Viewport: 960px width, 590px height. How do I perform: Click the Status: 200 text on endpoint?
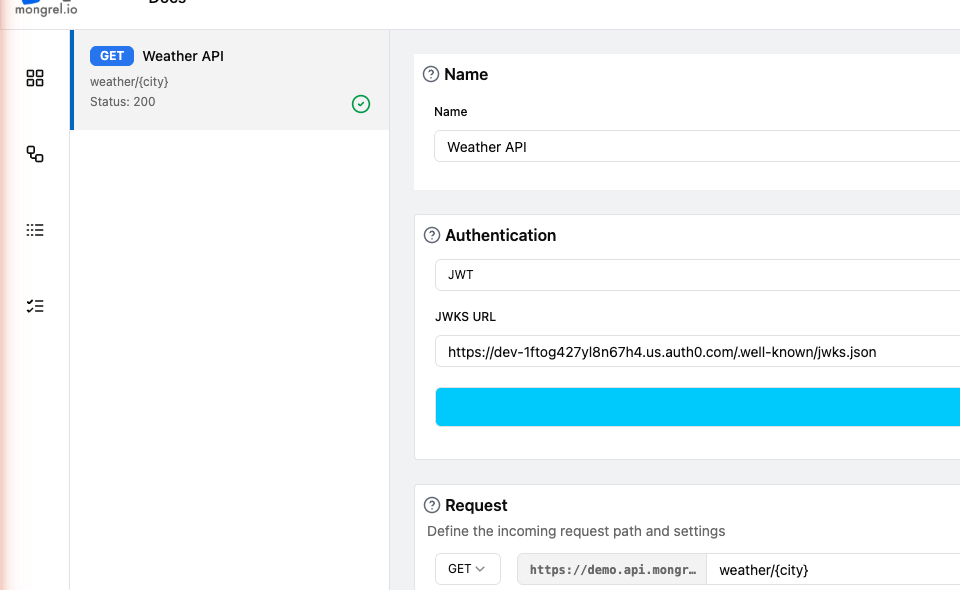click(123, 102)
